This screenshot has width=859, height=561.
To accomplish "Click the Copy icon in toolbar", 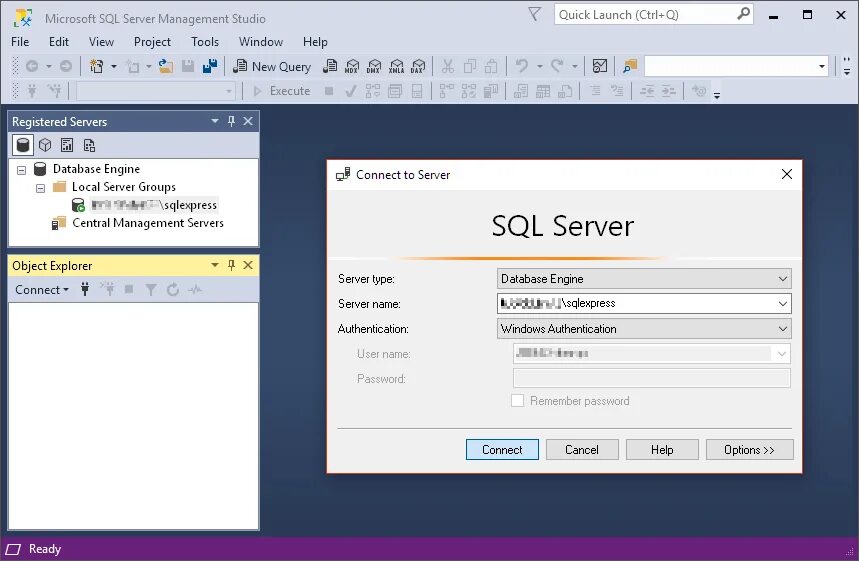I will [x=469, y=66].
